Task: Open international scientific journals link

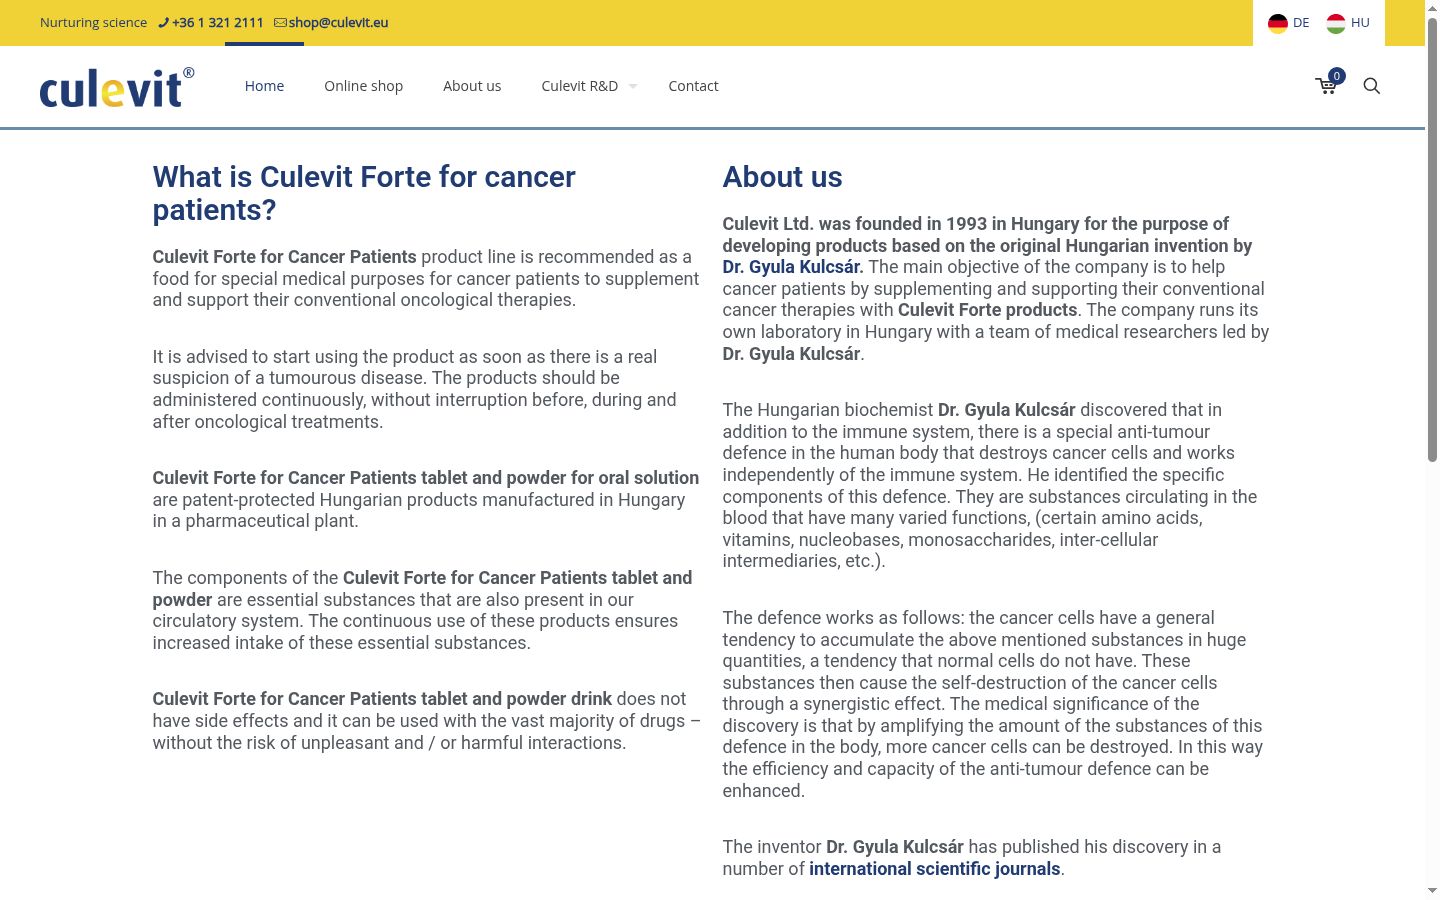Action: pyautogui.click(x=934, y=869)
